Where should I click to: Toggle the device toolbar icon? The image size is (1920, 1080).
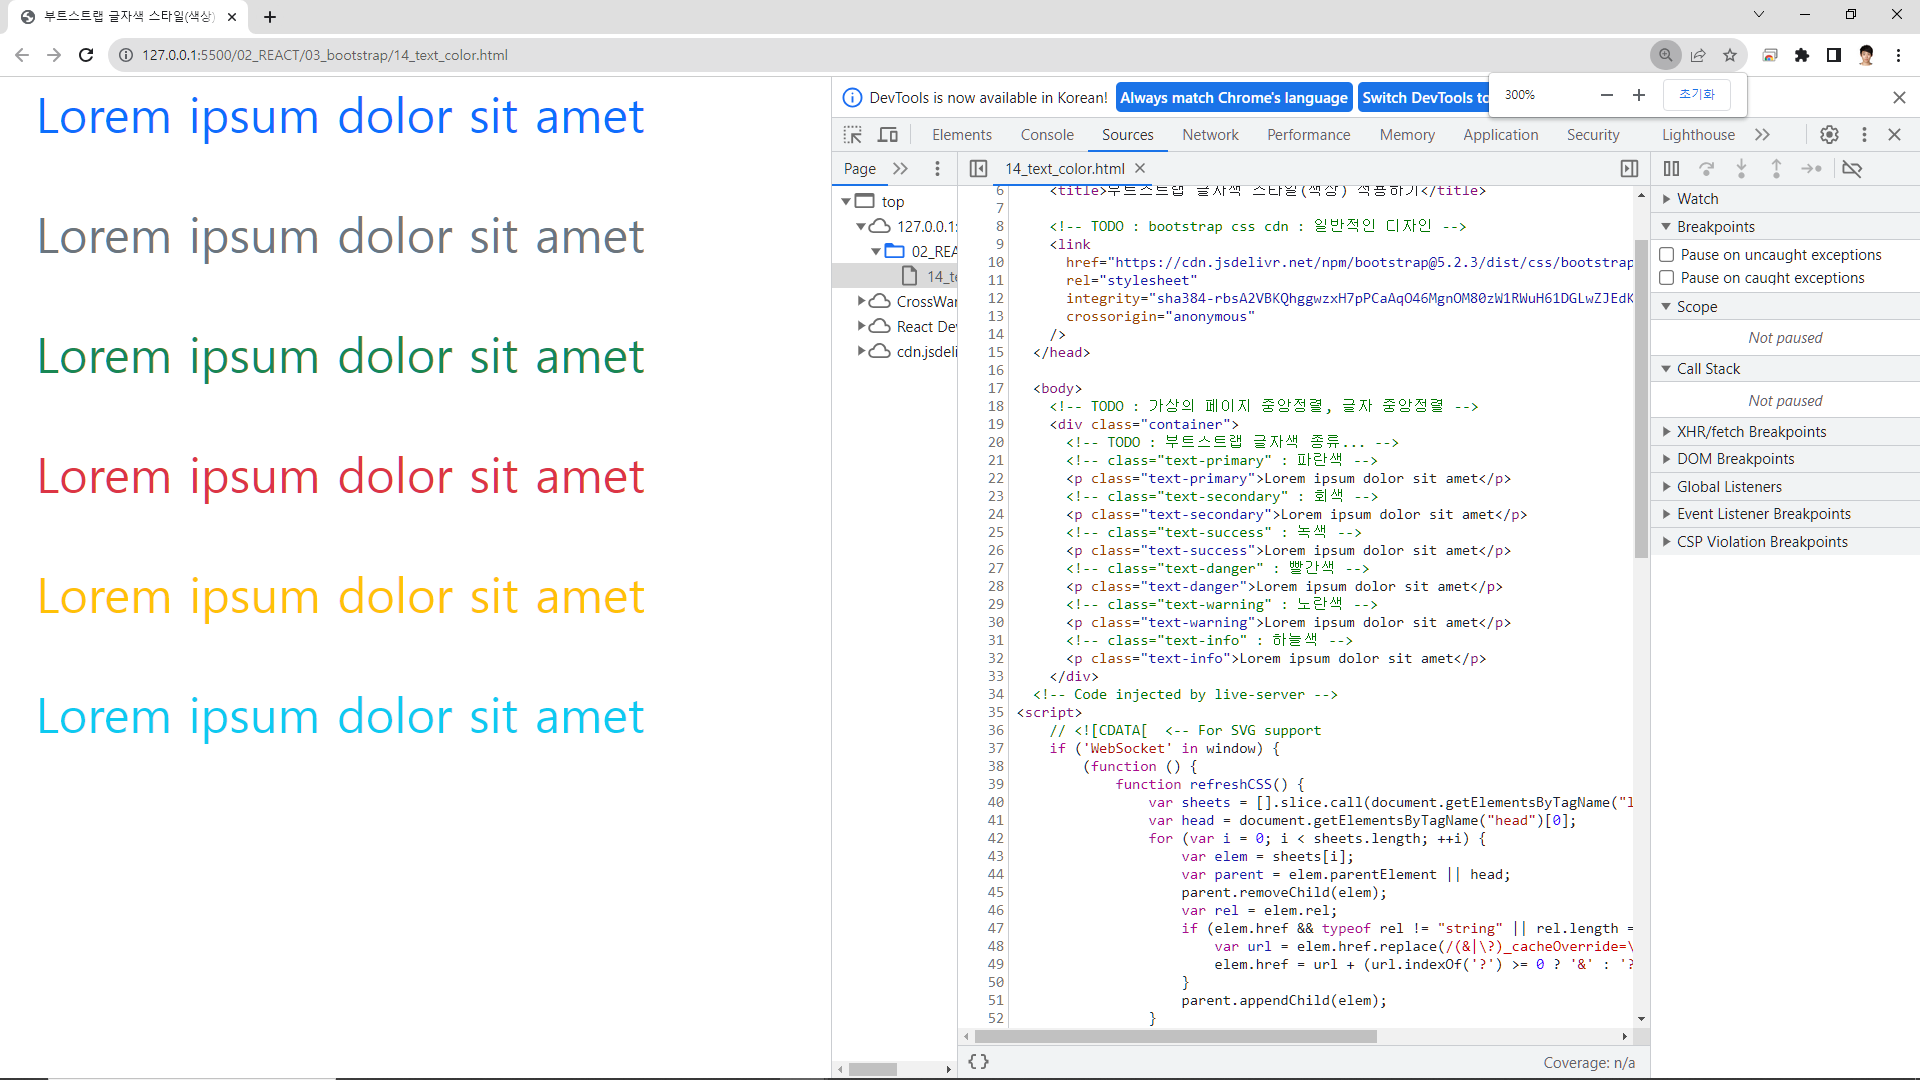pos(888,135)
